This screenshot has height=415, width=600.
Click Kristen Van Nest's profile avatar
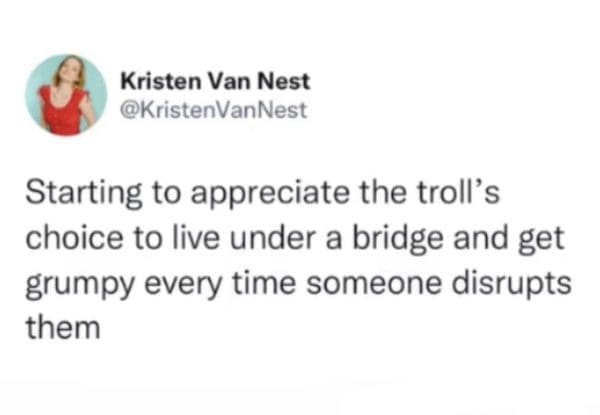(x=65, y=94)
